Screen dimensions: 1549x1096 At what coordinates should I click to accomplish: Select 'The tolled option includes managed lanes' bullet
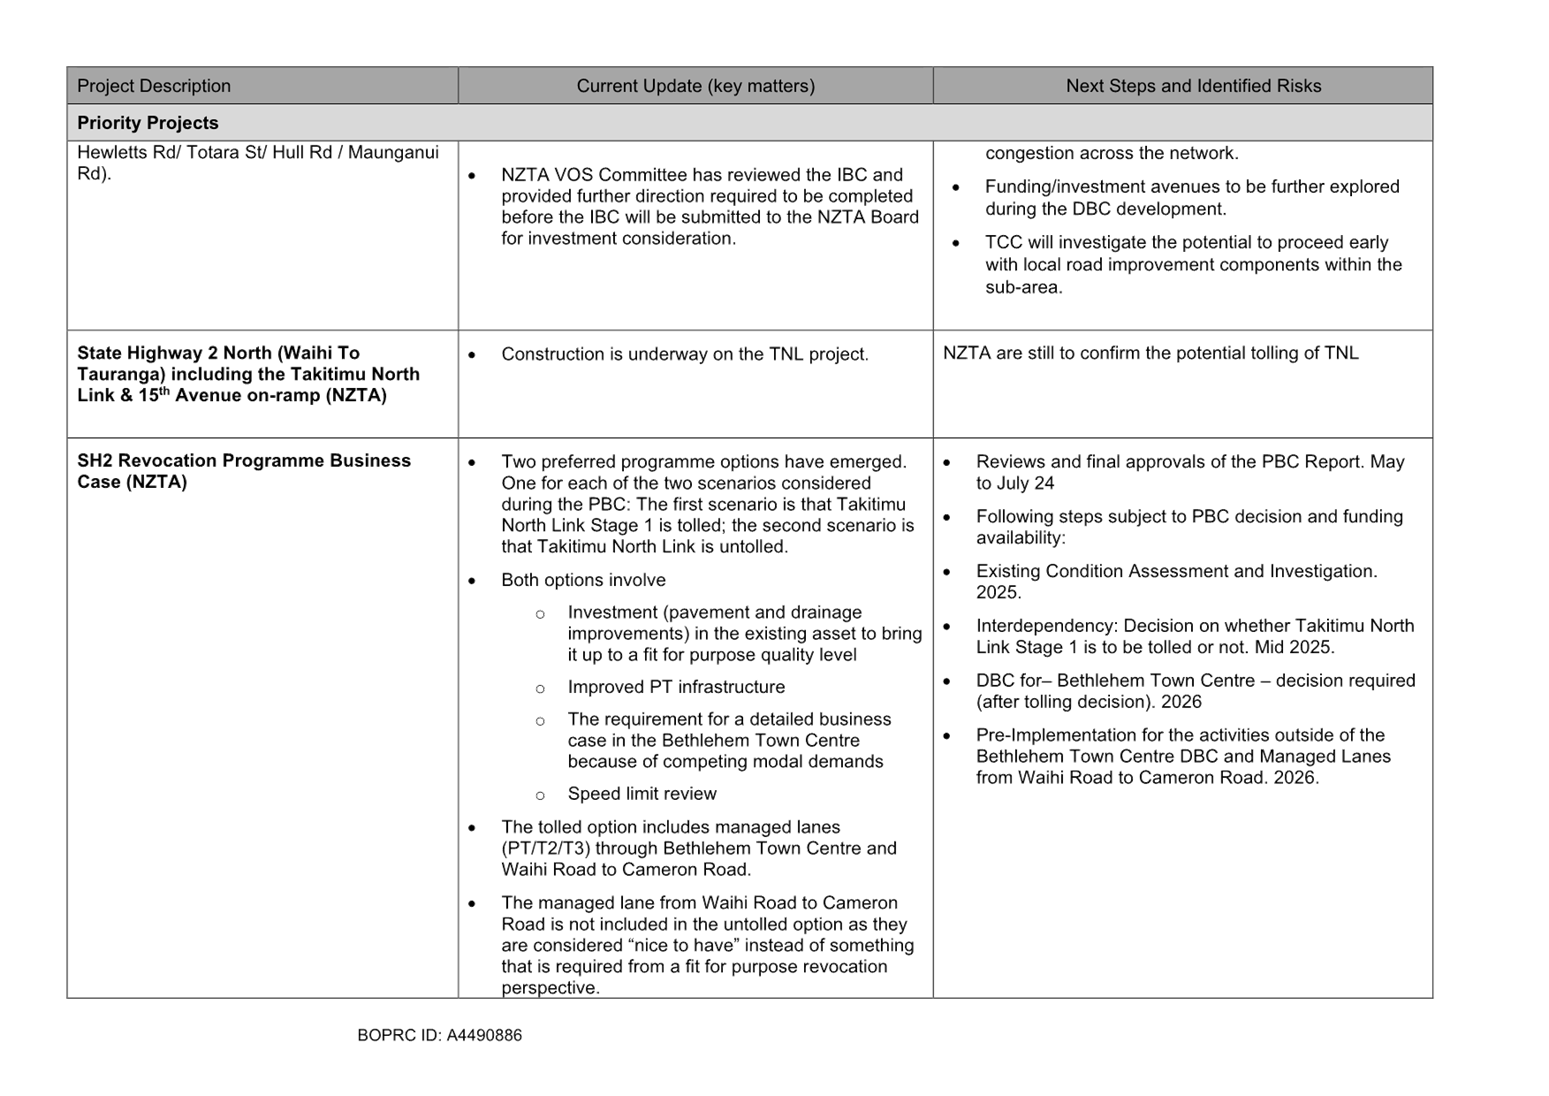(699, 848)
